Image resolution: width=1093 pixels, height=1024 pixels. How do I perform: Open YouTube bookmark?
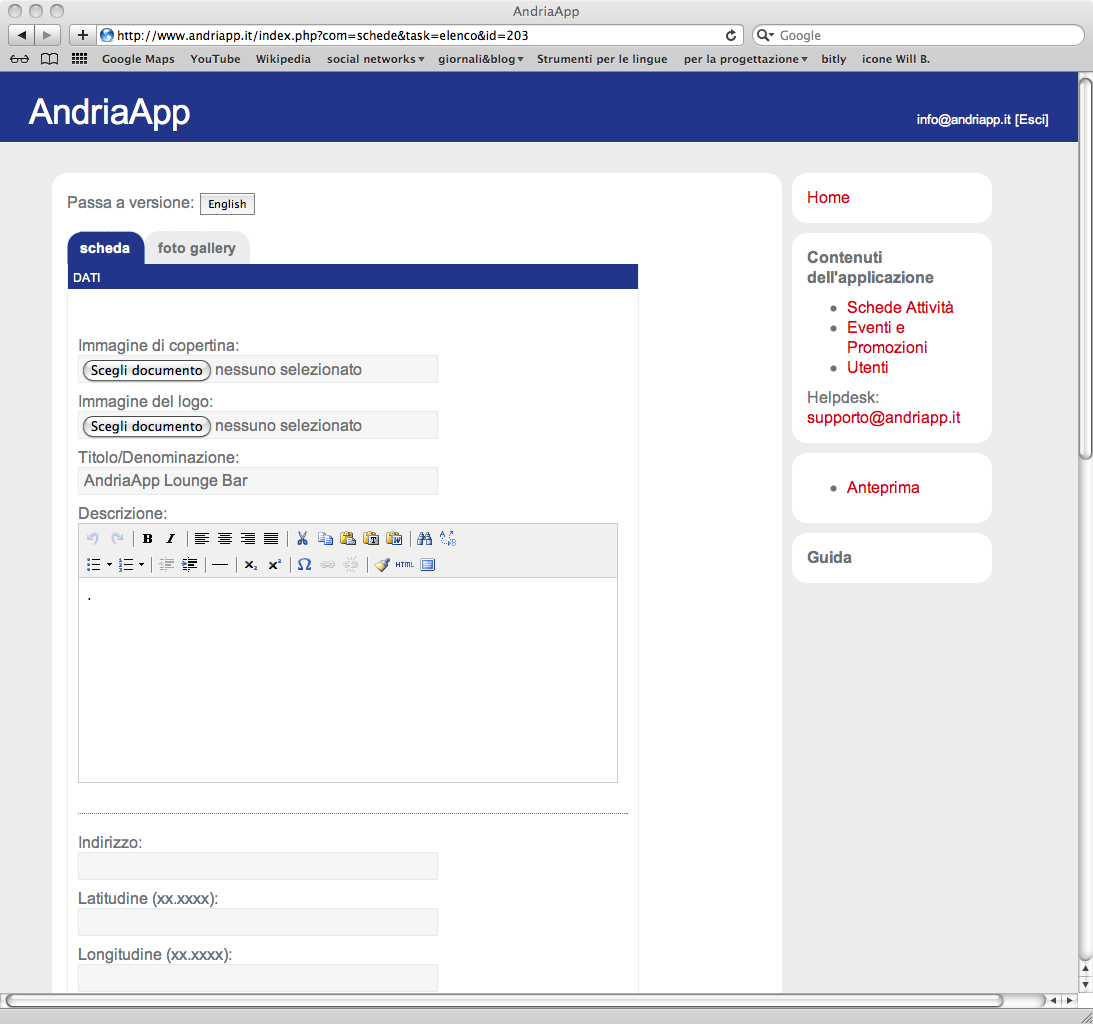tap(215, 59)
